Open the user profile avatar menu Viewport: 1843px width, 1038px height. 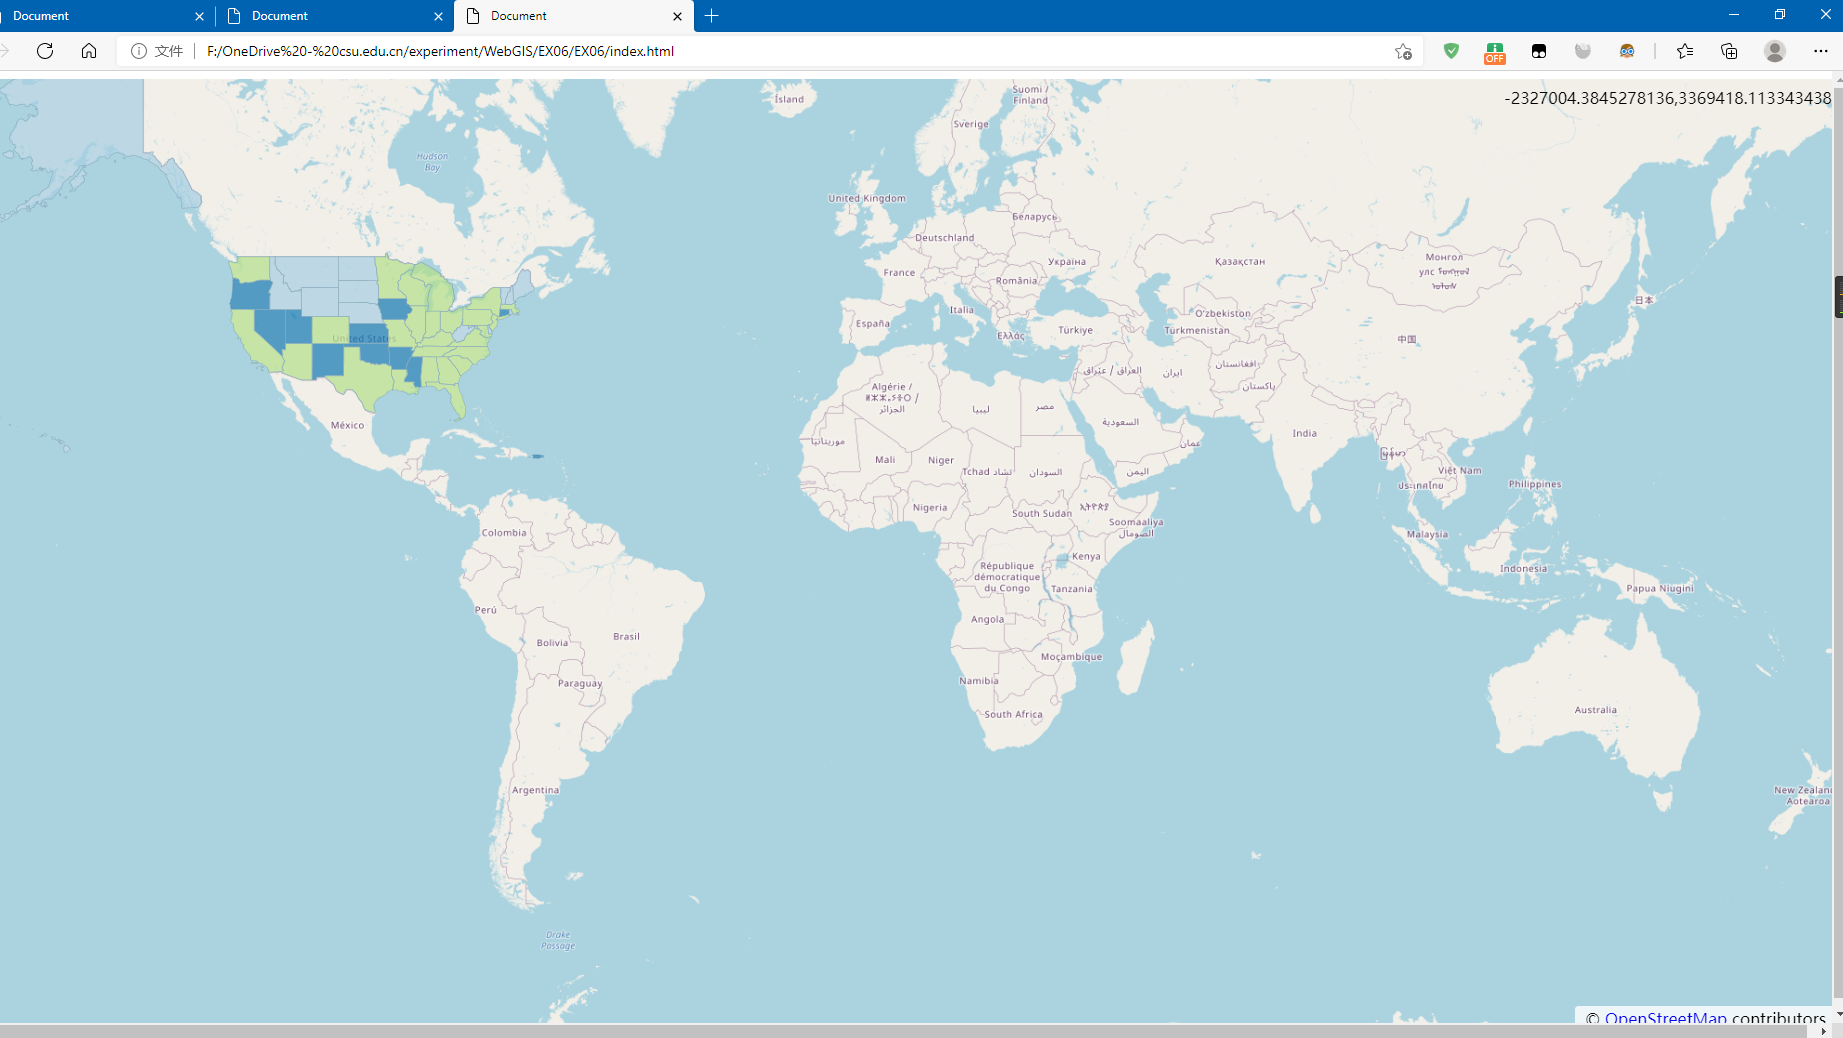coord(1775,51)
